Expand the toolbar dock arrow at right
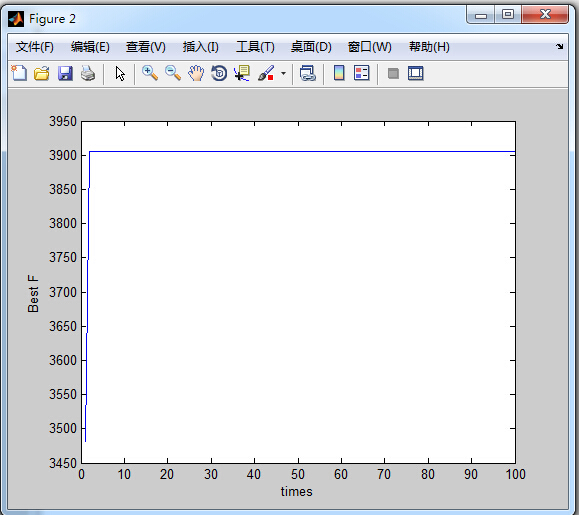 [560, 47]
